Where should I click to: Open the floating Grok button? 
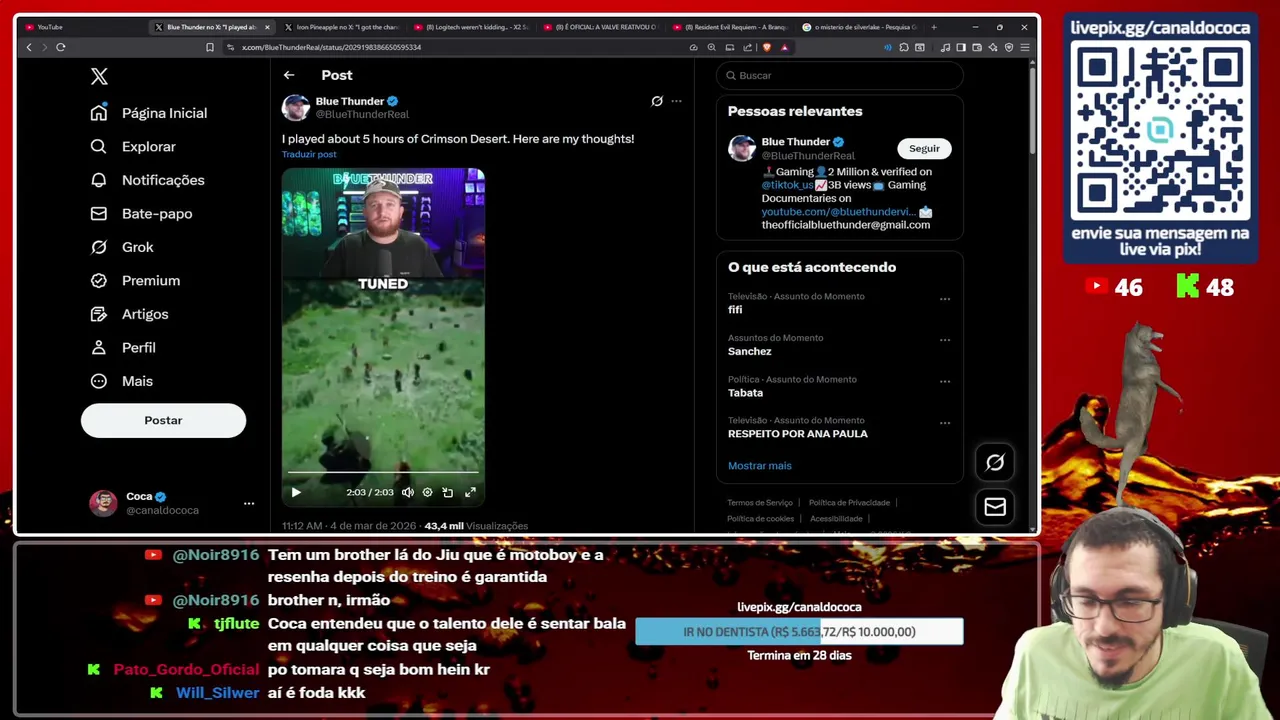coord(995,462)
